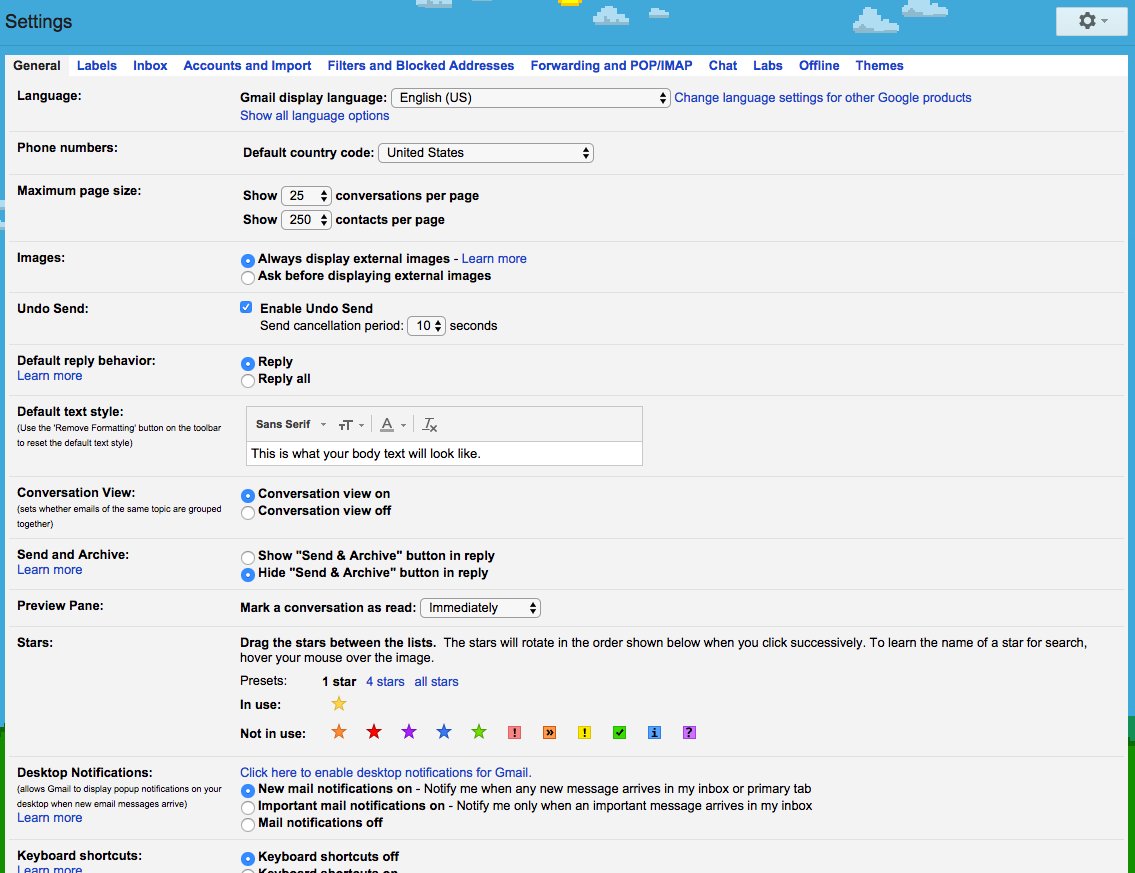Turn Conversation view off
Image resolution: width=1135 pixels, height=873 pixels.
(x=248, y=513)
